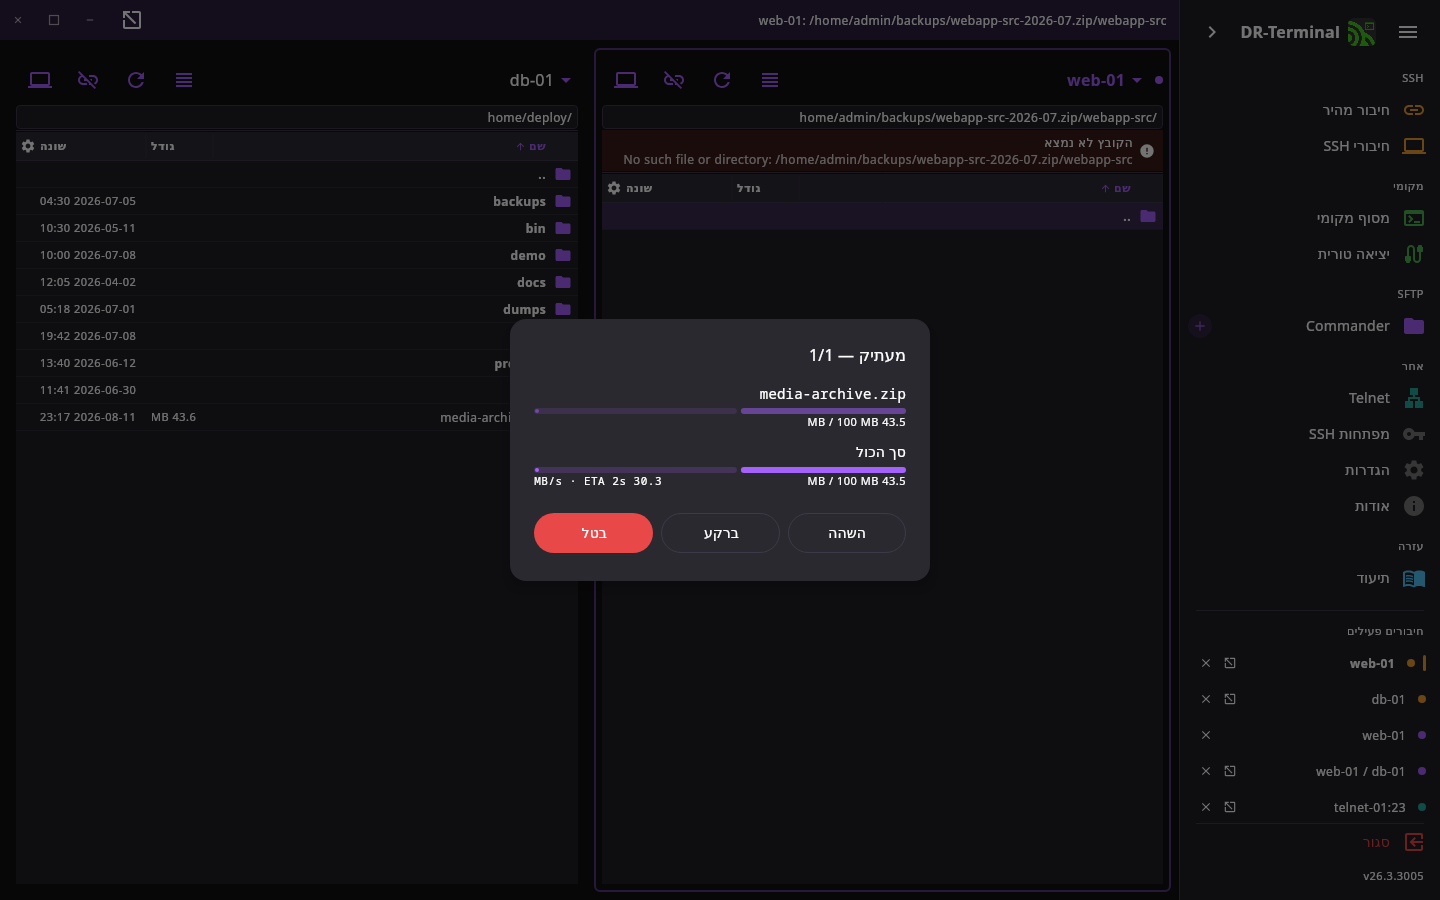
Task: Open אודות about info icon
Action: (1414, 506)
